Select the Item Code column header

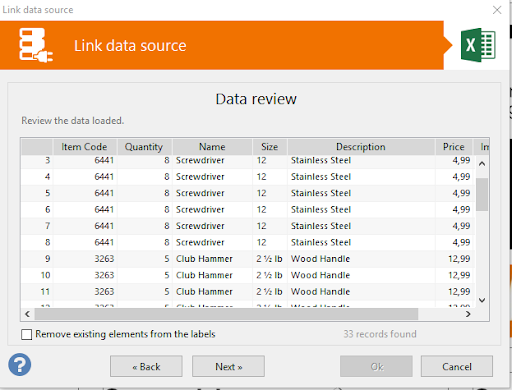tap(84, 147)
